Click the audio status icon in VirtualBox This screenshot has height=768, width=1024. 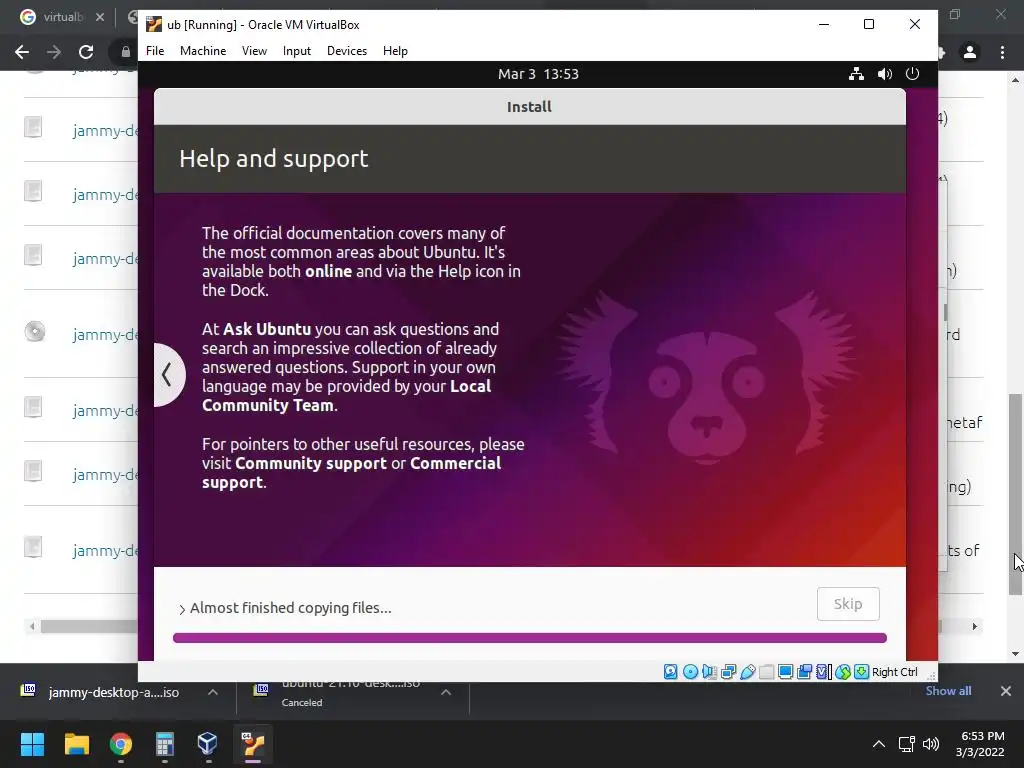click(x=709, y=671)
